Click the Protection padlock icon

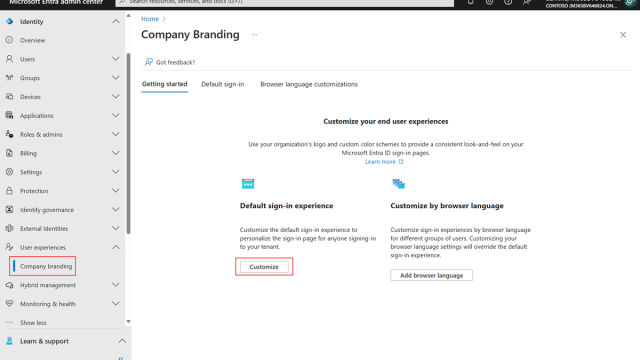coord(9,191)
